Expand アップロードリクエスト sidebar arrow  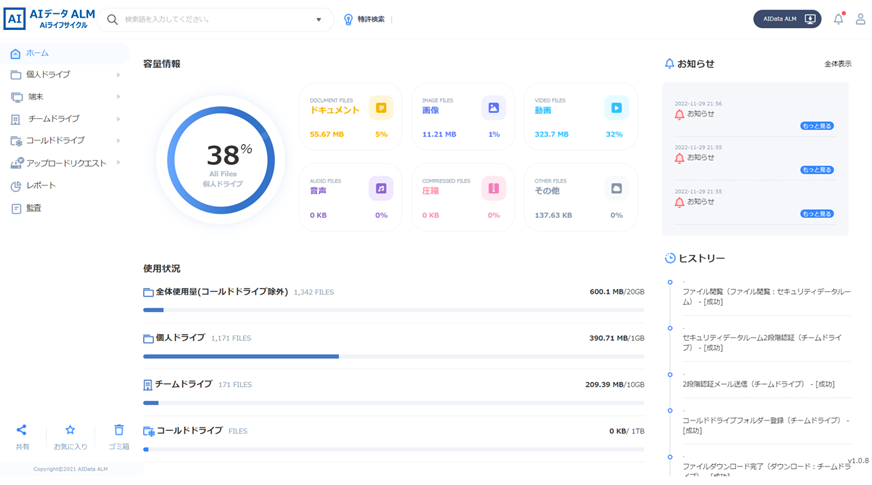coord(118,162)
